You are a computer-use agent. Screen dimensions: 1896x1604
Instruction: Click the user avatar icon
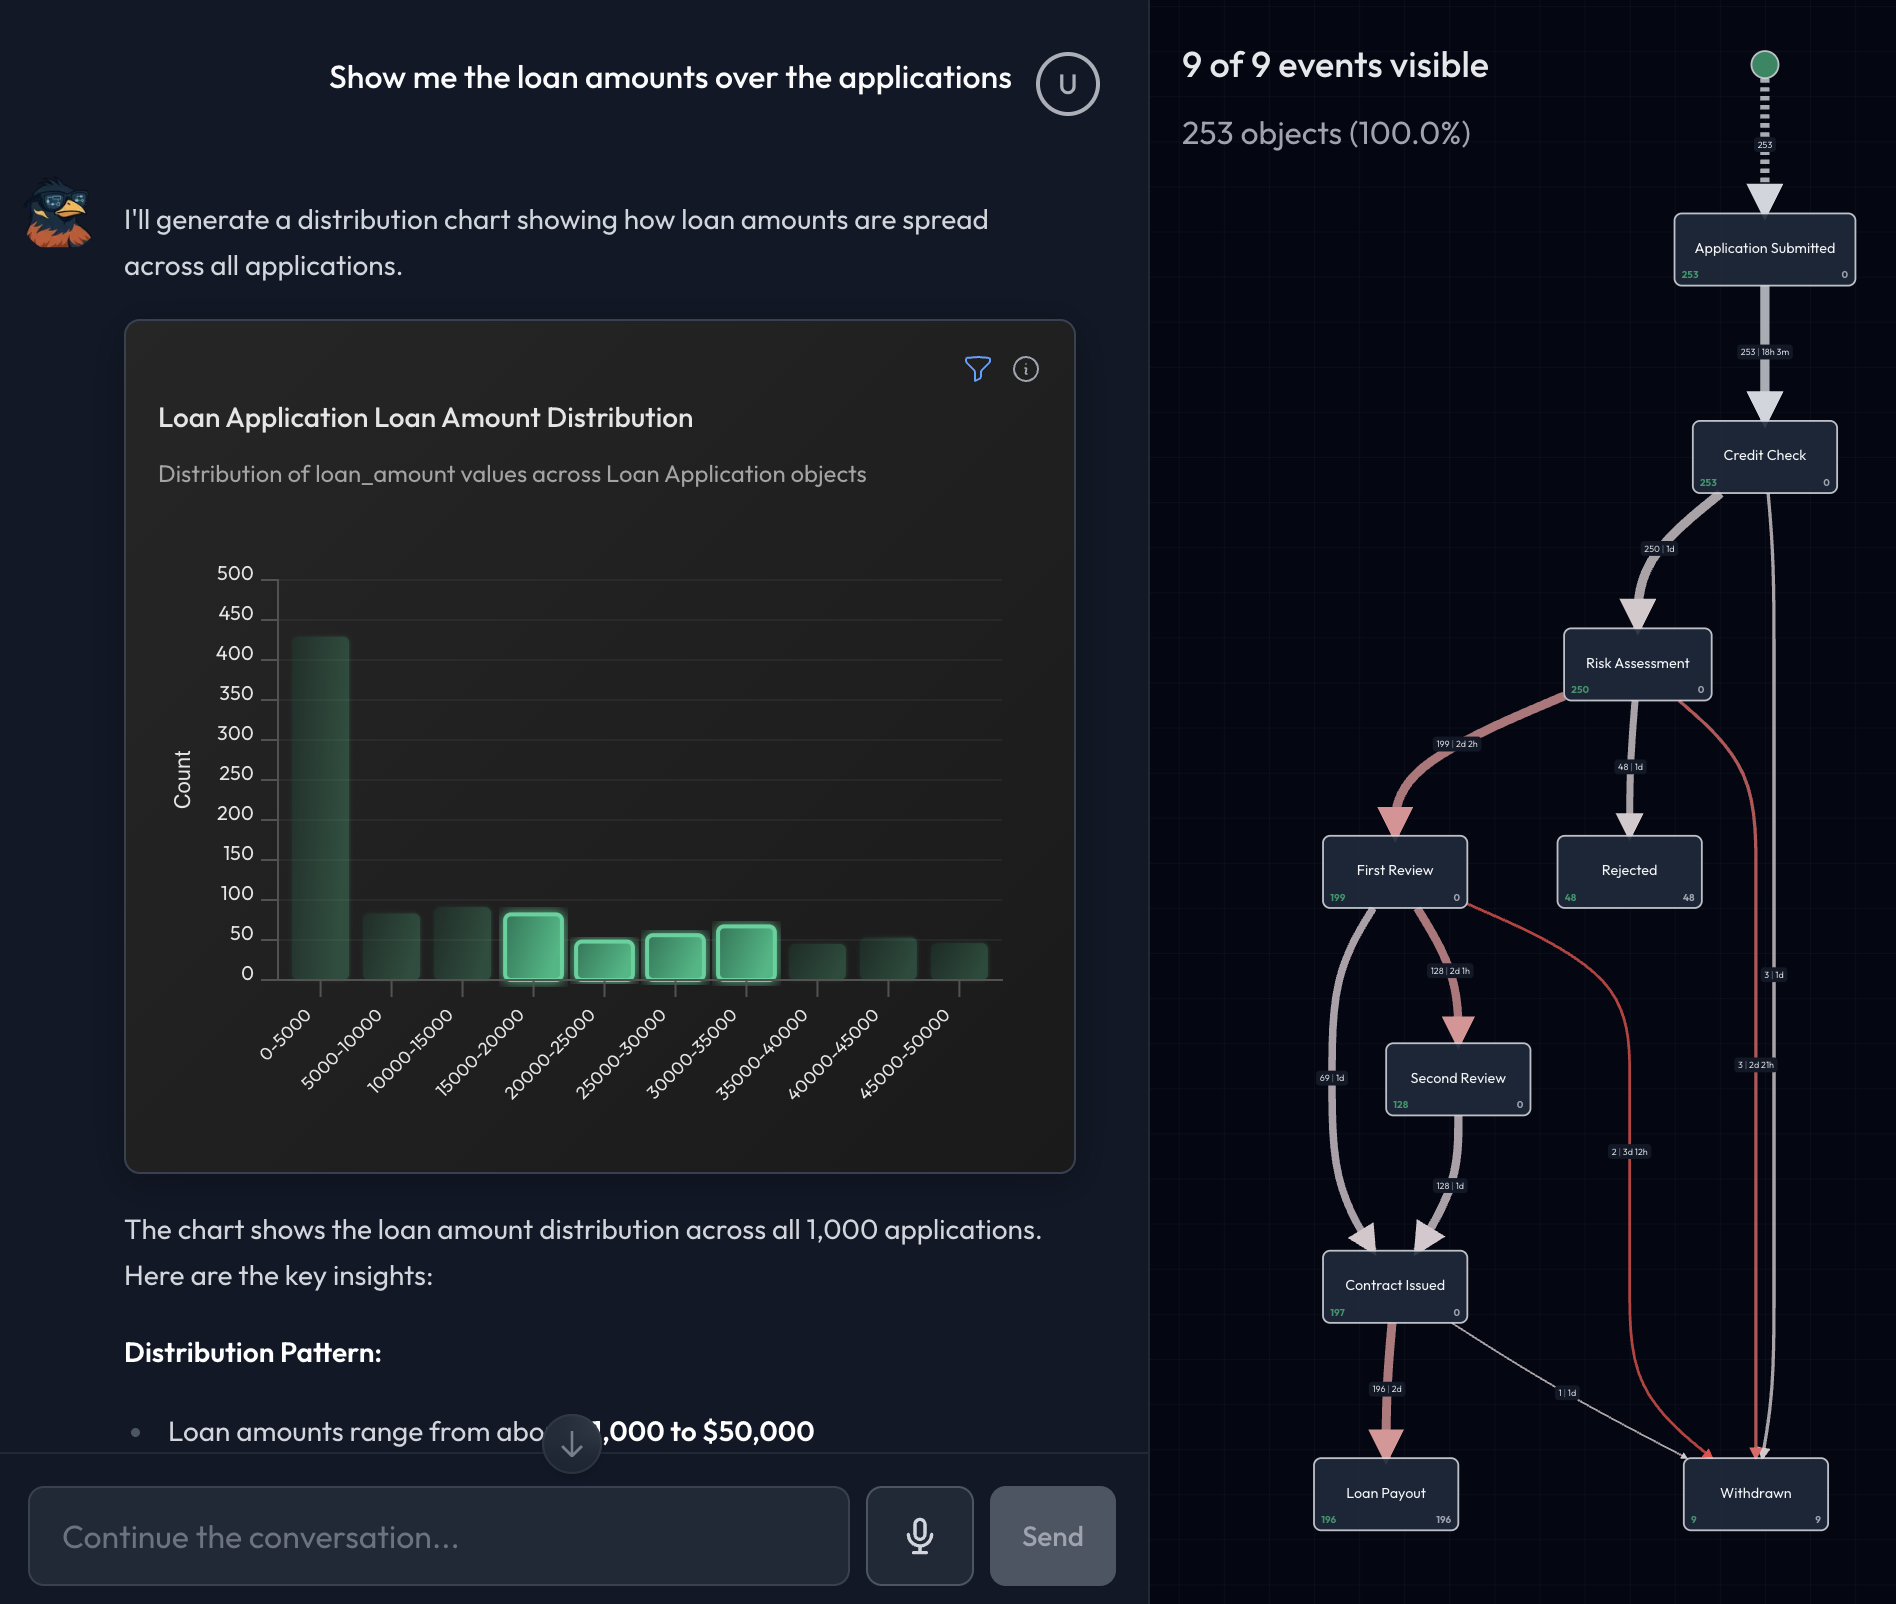1067,84
